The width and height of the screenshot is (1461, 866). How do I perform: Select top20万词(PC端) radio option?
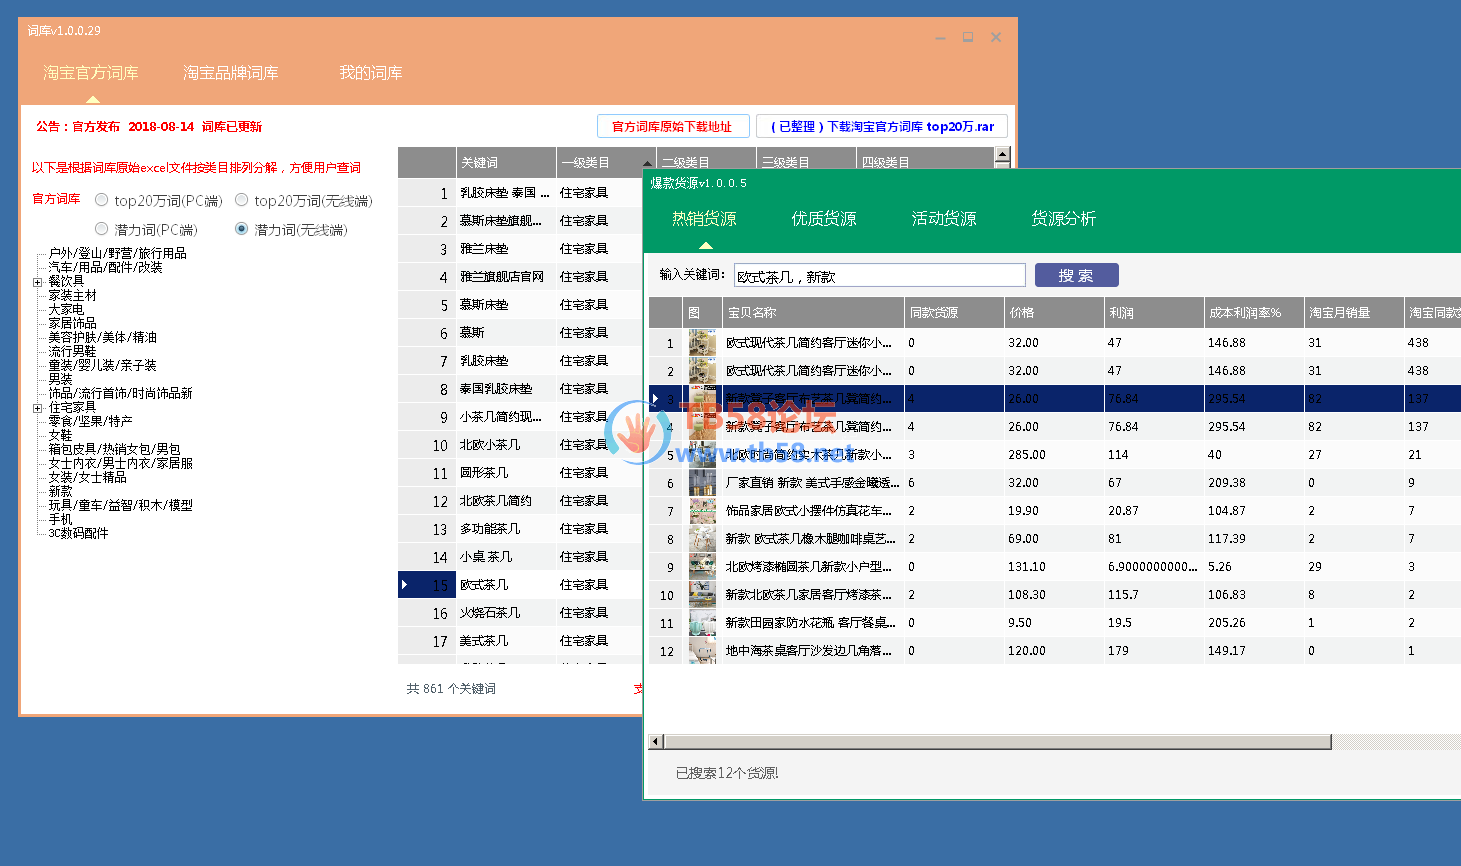point(102,200)
